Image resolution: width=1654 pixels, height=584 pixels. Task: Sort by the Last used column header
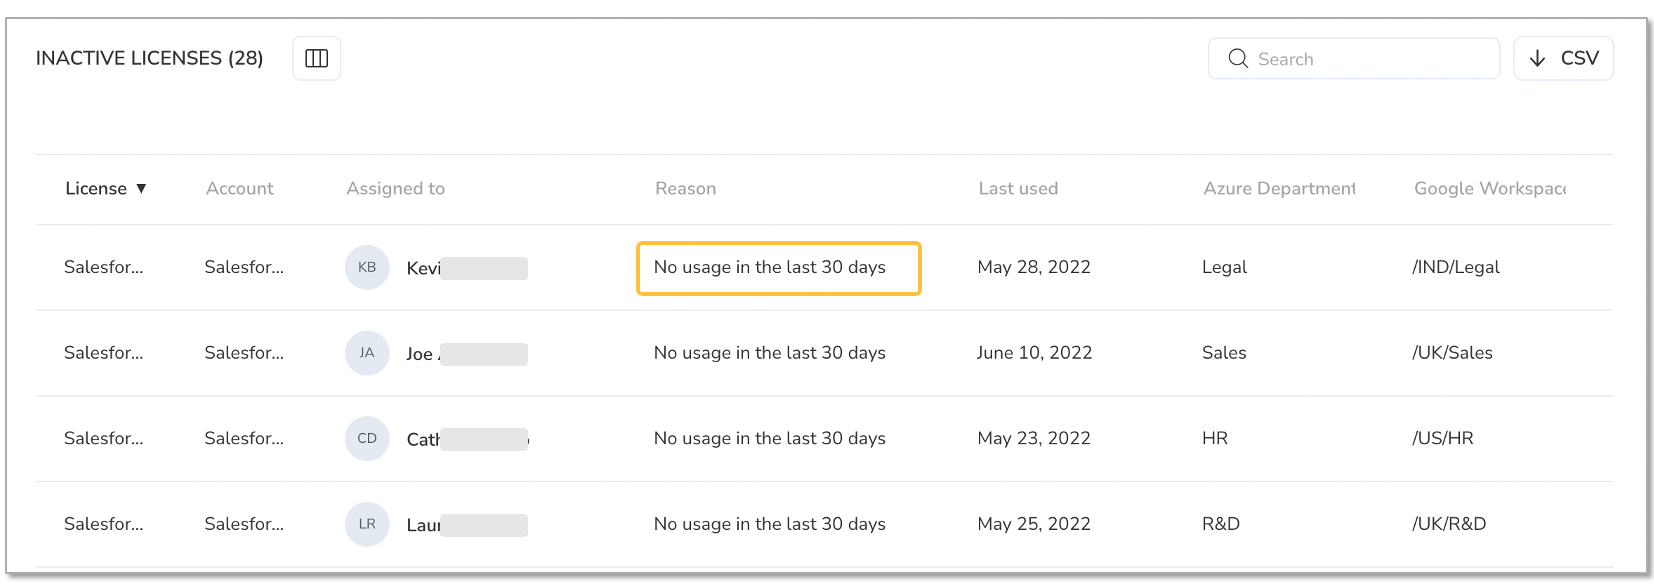1018,189
